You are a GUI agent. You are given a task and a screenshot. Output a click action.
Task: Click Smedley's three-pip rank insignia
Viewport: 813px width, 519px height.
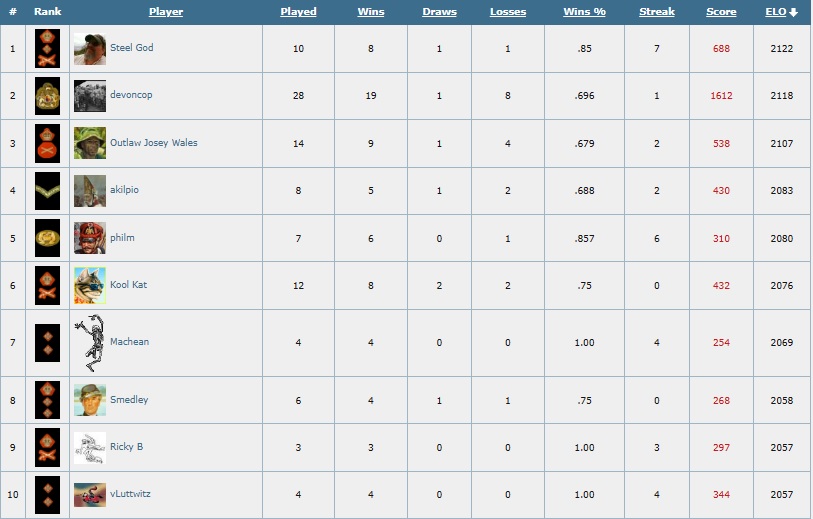[x=47, y=400]
